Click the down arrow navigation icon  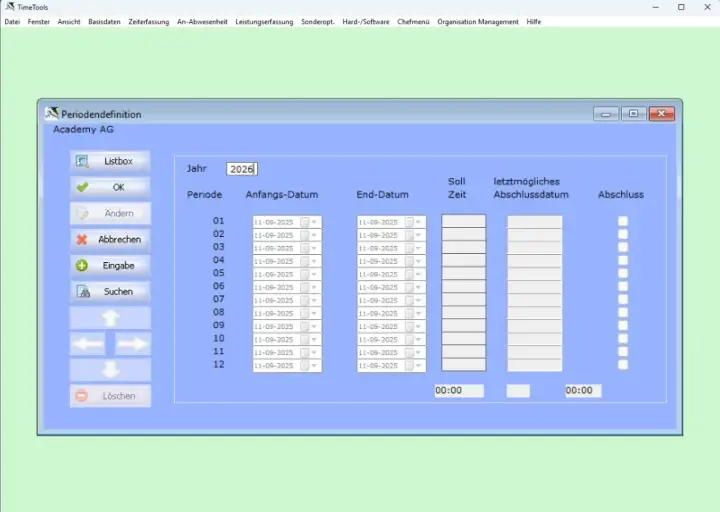(x=110, y=370)
